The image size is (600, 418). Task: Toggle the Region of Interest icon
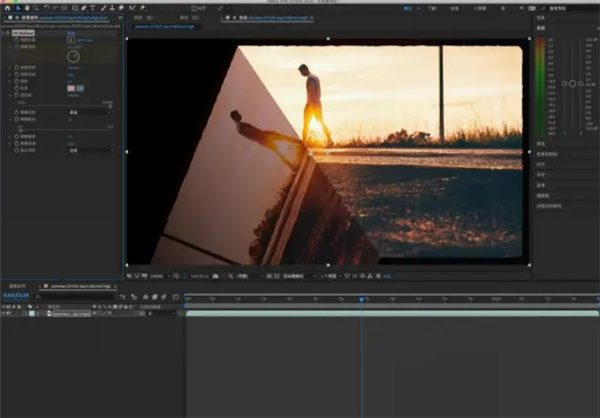click(269, 276)
